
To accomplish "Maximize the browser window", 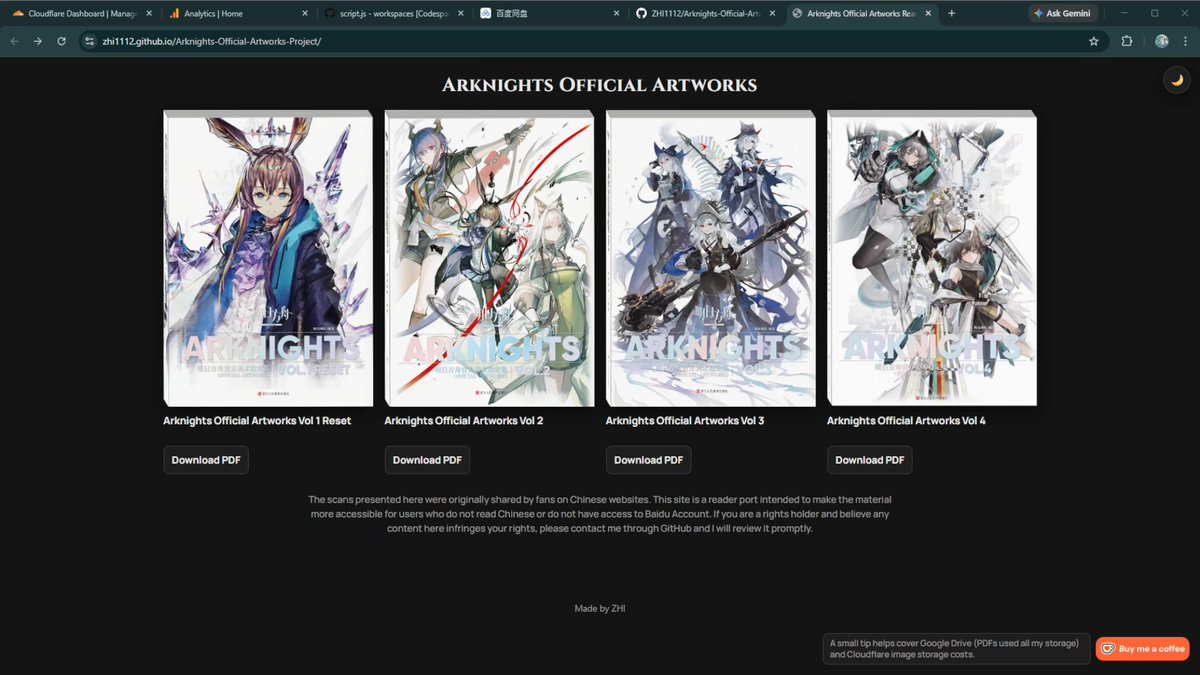I will (x=1154, y=14).
